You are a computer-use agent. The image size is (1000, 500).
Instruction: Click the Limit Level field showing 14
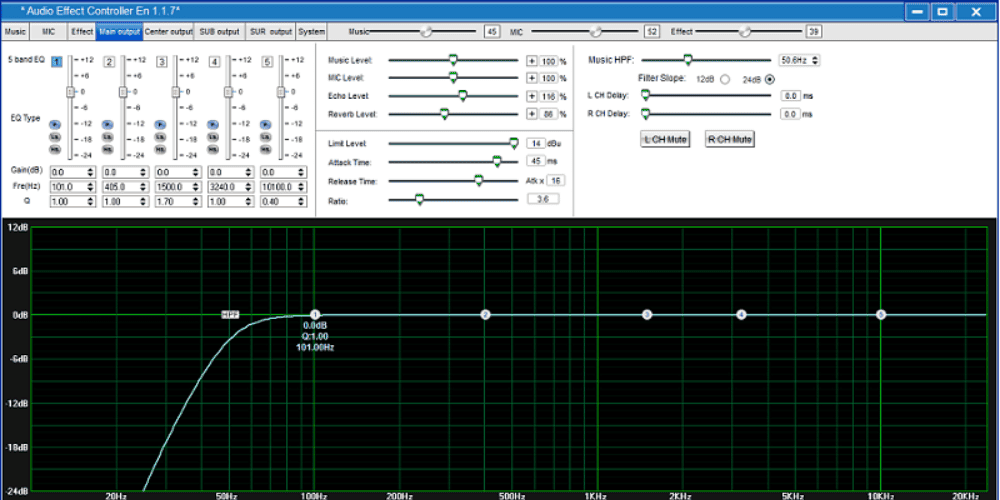coord(536,143)
